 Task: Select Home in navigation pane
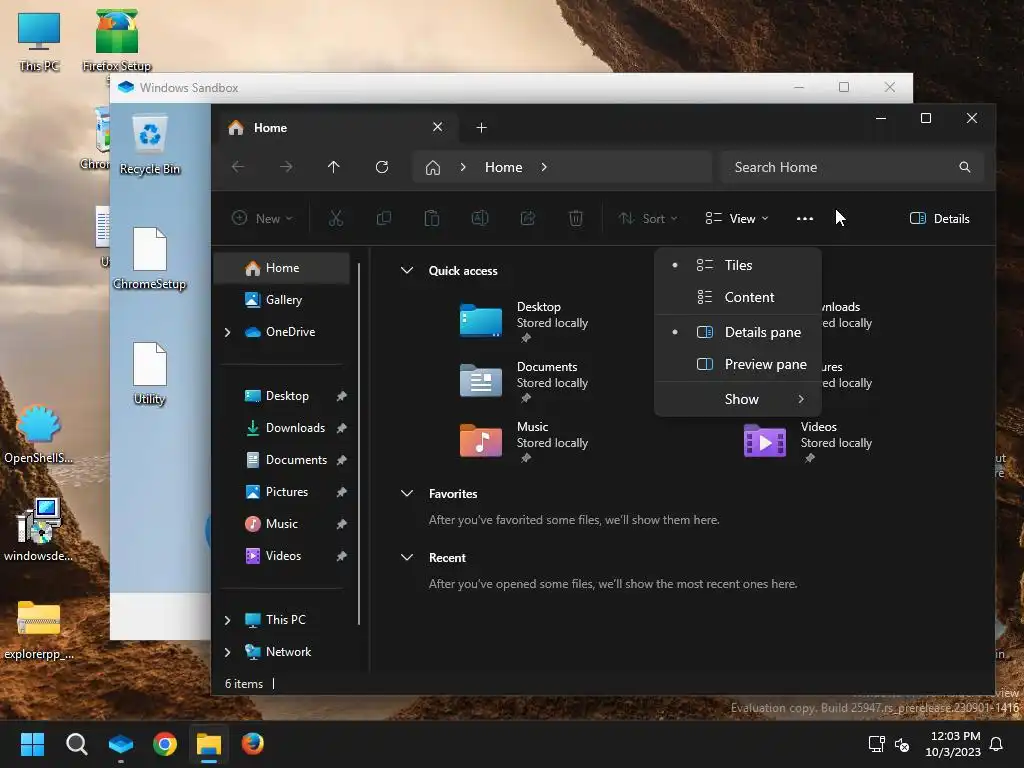tap(282, 268)
